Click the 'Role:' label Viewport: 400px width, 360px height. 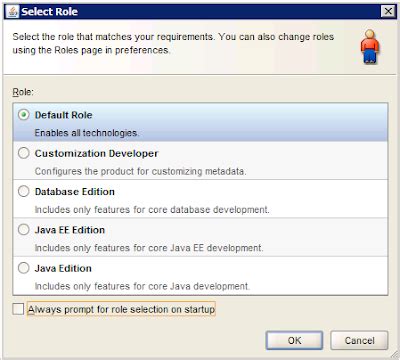point(23,92)
